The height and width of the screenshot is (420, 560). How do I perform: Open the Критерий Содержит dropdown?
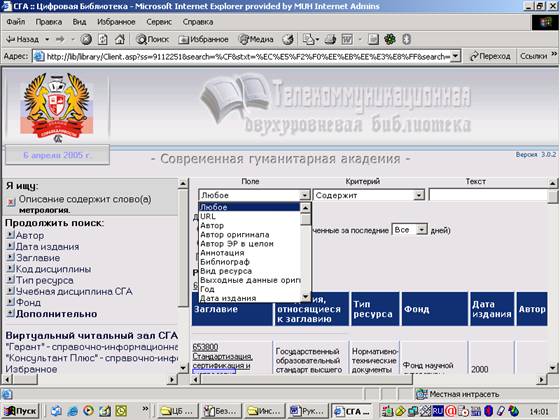pos(369,195)
